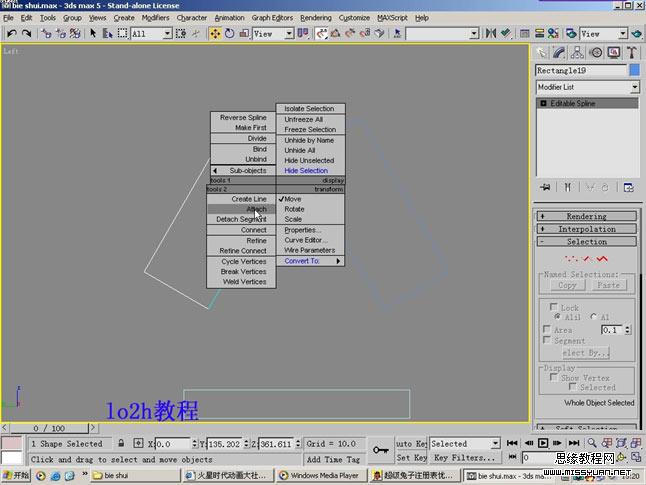
Task: Click the Quick Render teapot icon
Action: (637, 33)
